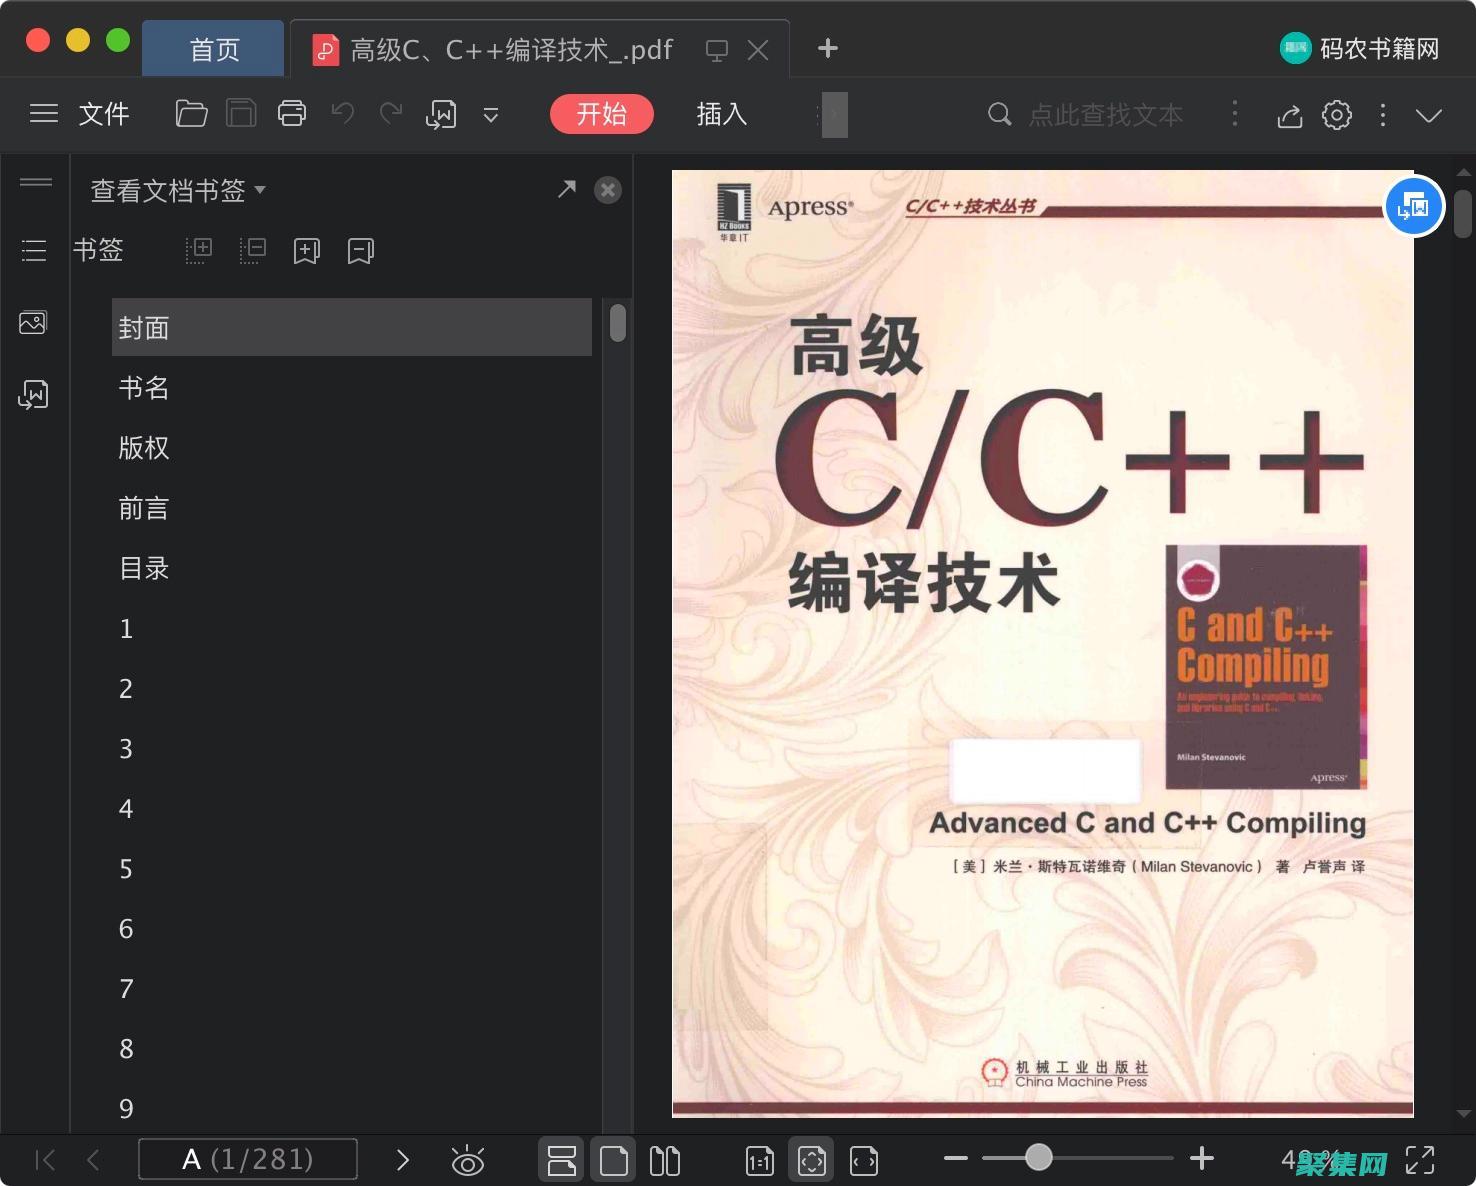Click the undo arrow icon

(x=342, y=114)
